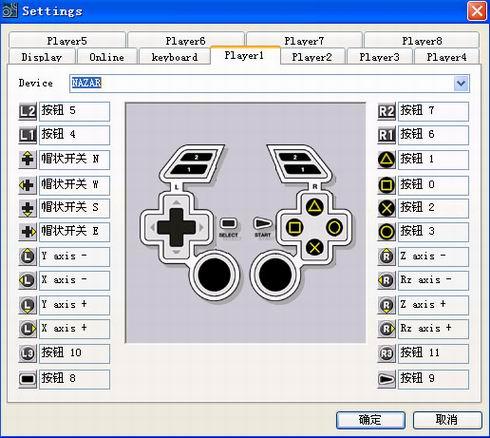
Task: Click the 'Rz axis +' mapping field
Action: coord(433,329)
